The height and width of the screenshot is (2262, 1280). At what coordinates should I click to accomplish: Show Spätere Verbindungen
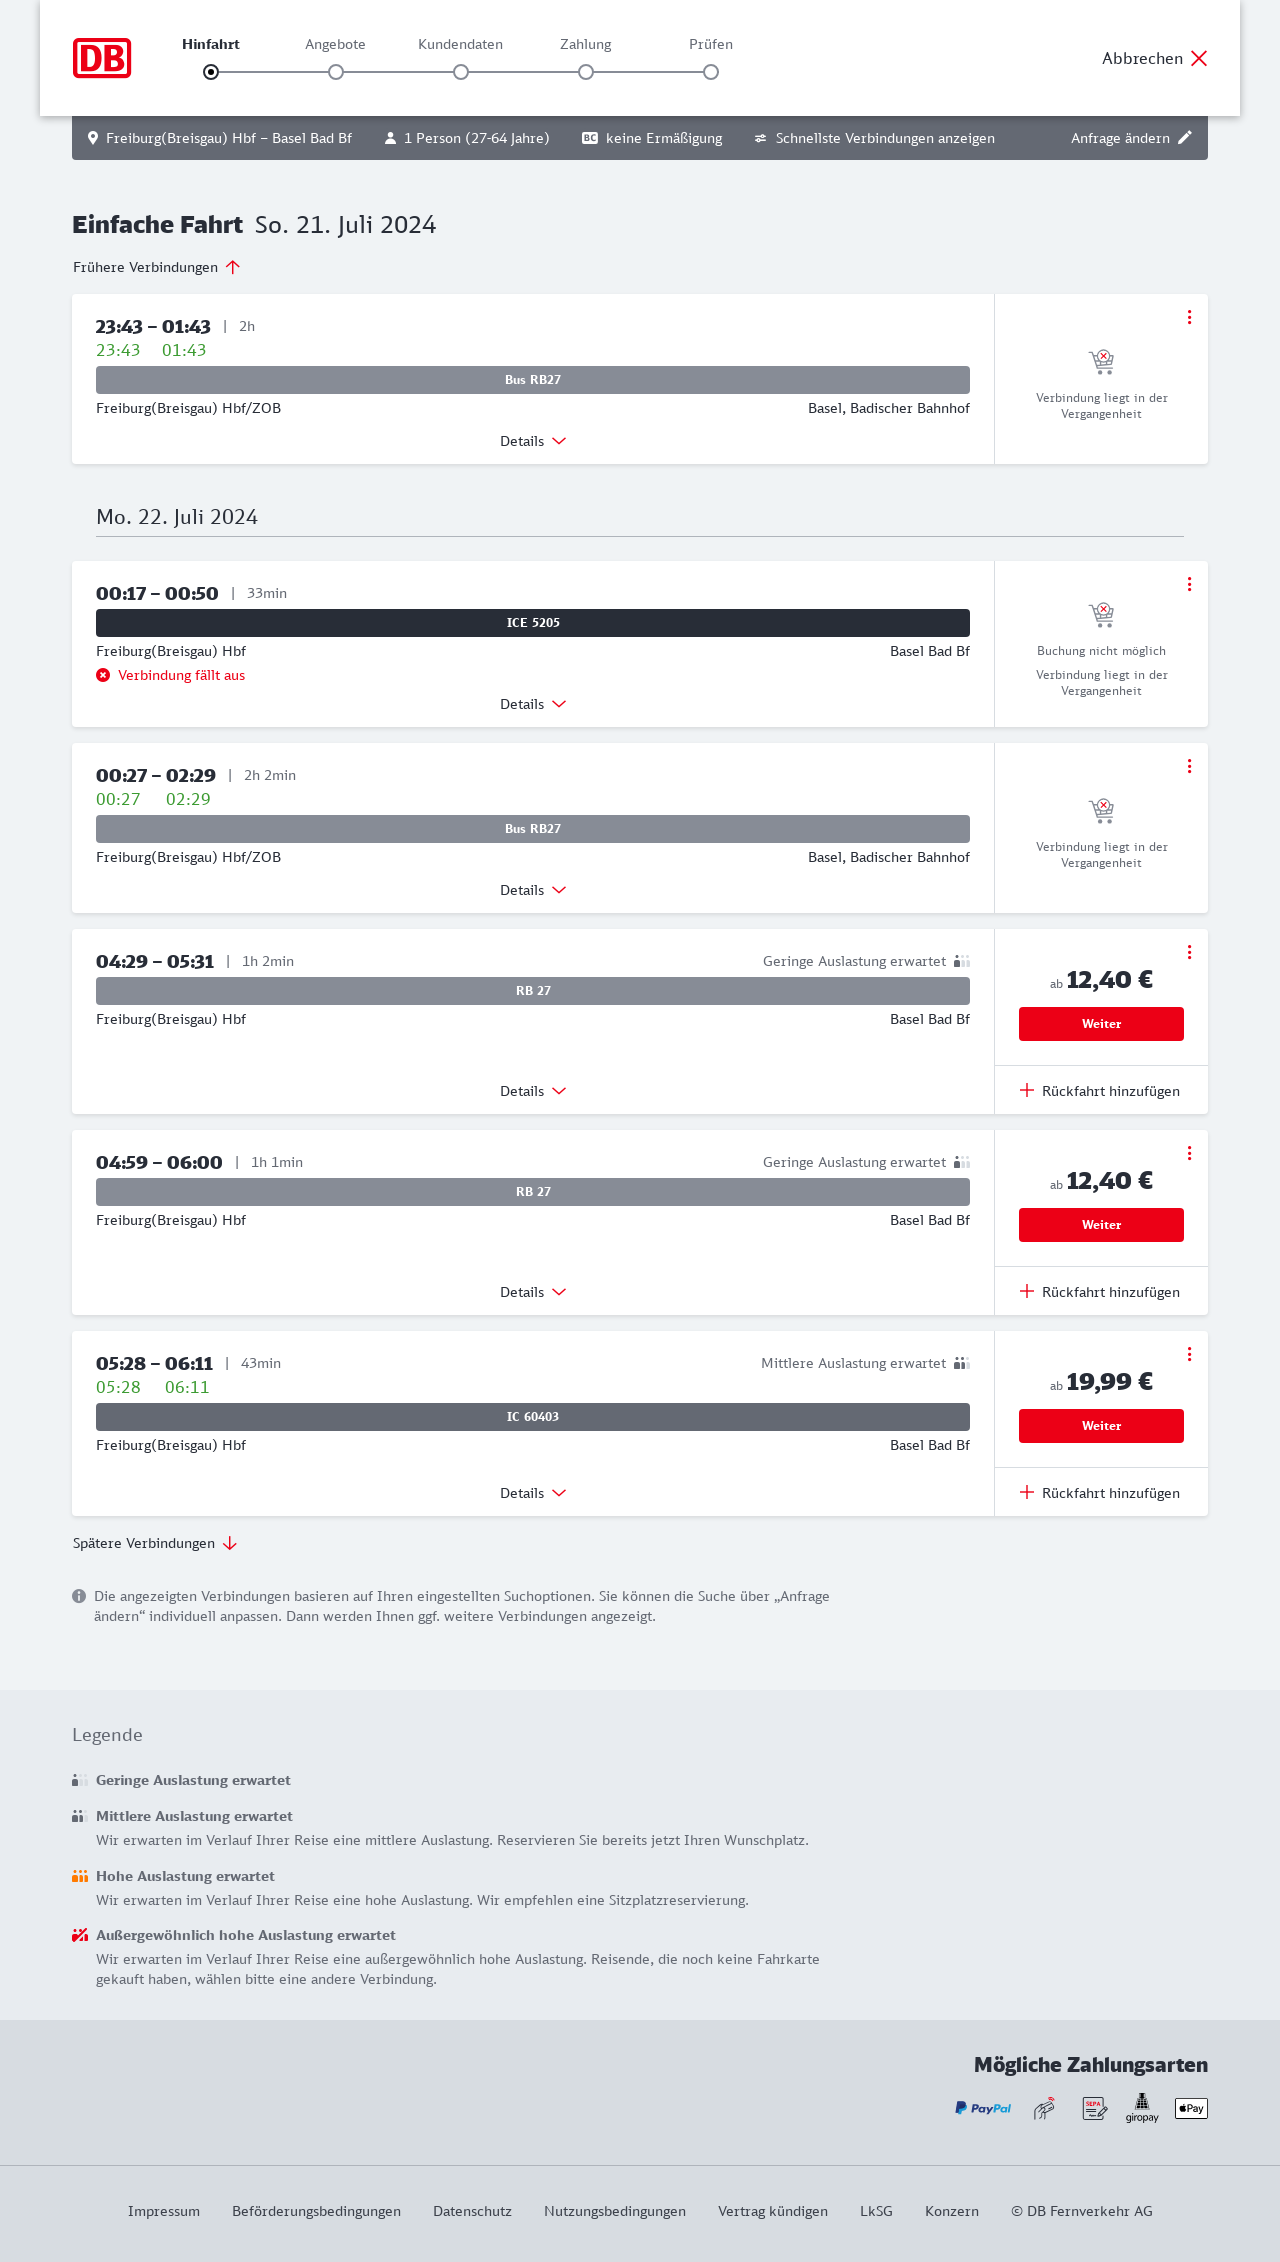pos(155,1543)
